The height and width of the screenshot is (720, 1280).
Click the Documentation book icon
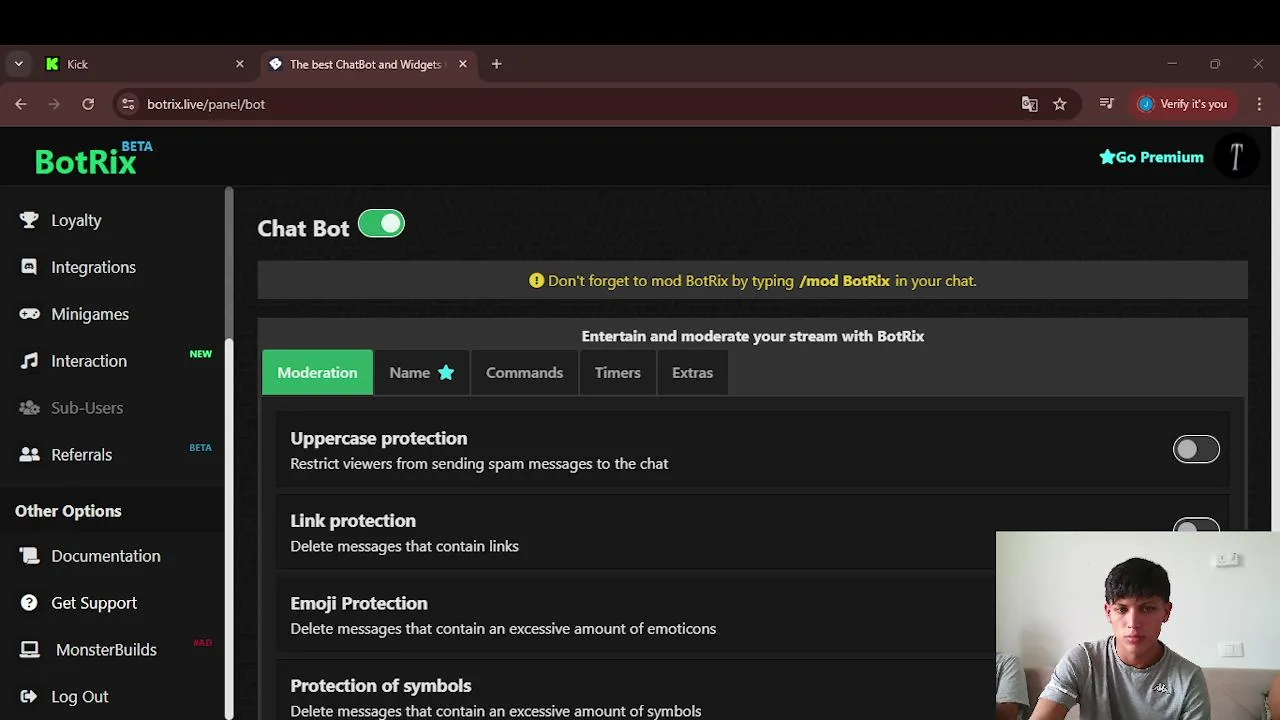(x=29, y=556)
